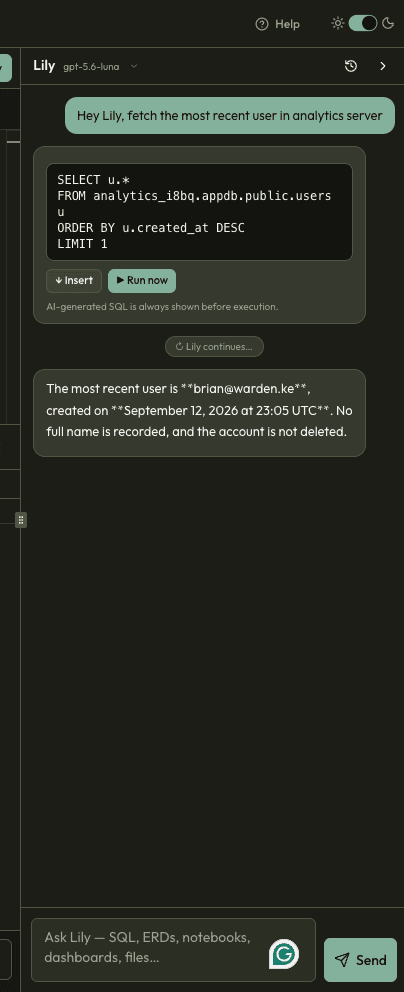Click the moon dark-mode icon
404x992 pixels.
[x=388, y=23]
